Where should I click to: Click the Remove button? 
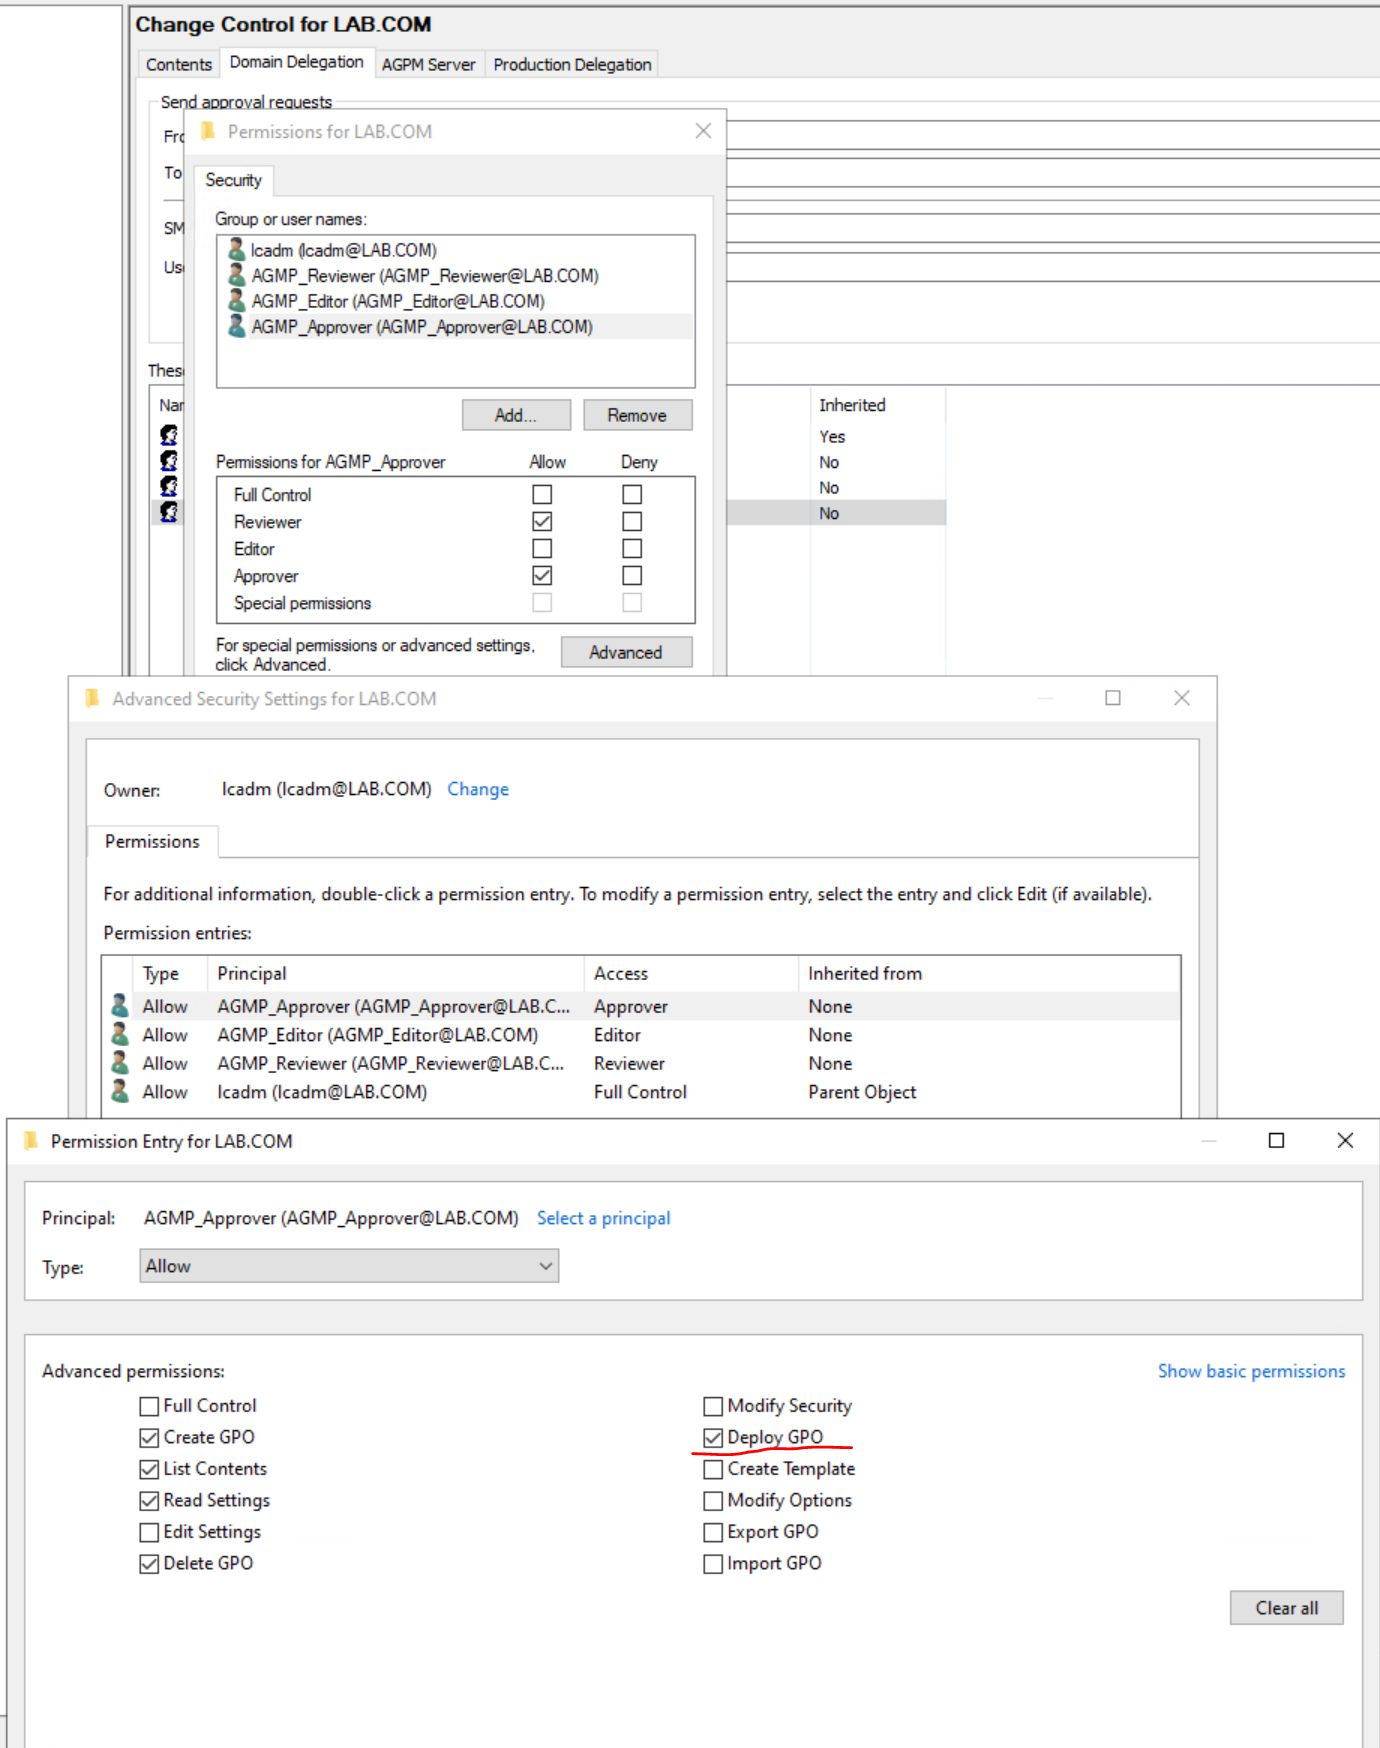click(x=637, y=415)
